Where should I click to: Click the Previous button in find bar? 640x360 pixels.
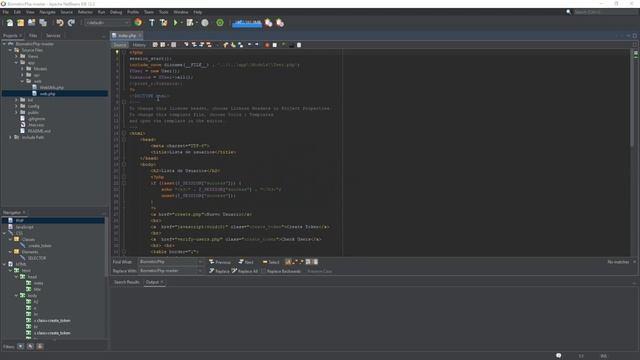coord(220,262)
